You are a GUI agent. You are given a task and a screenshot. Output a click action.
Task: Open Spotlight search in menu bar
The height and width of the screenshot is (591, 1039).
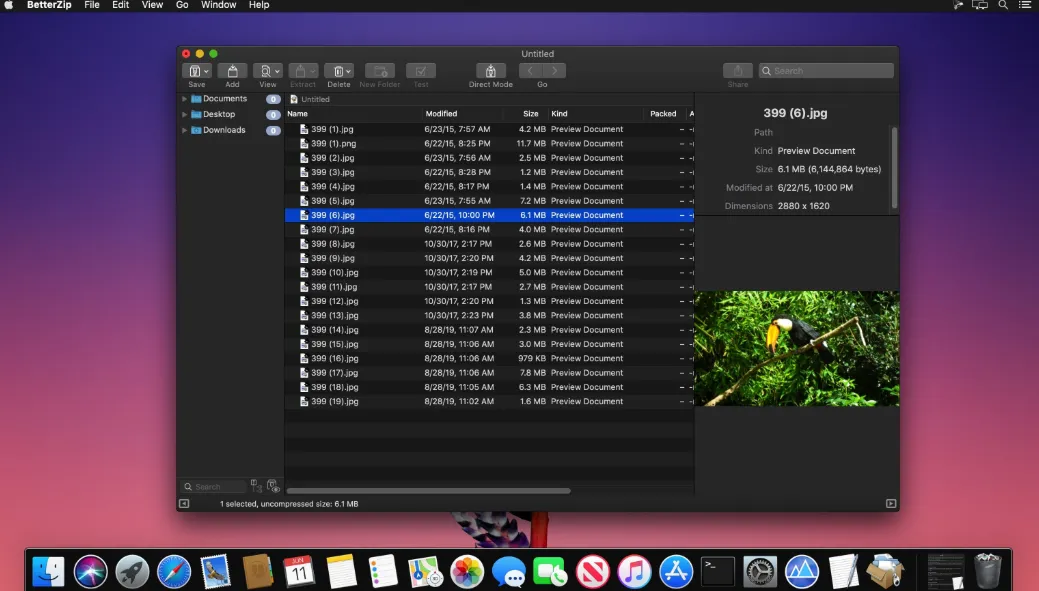point(1003,5)
